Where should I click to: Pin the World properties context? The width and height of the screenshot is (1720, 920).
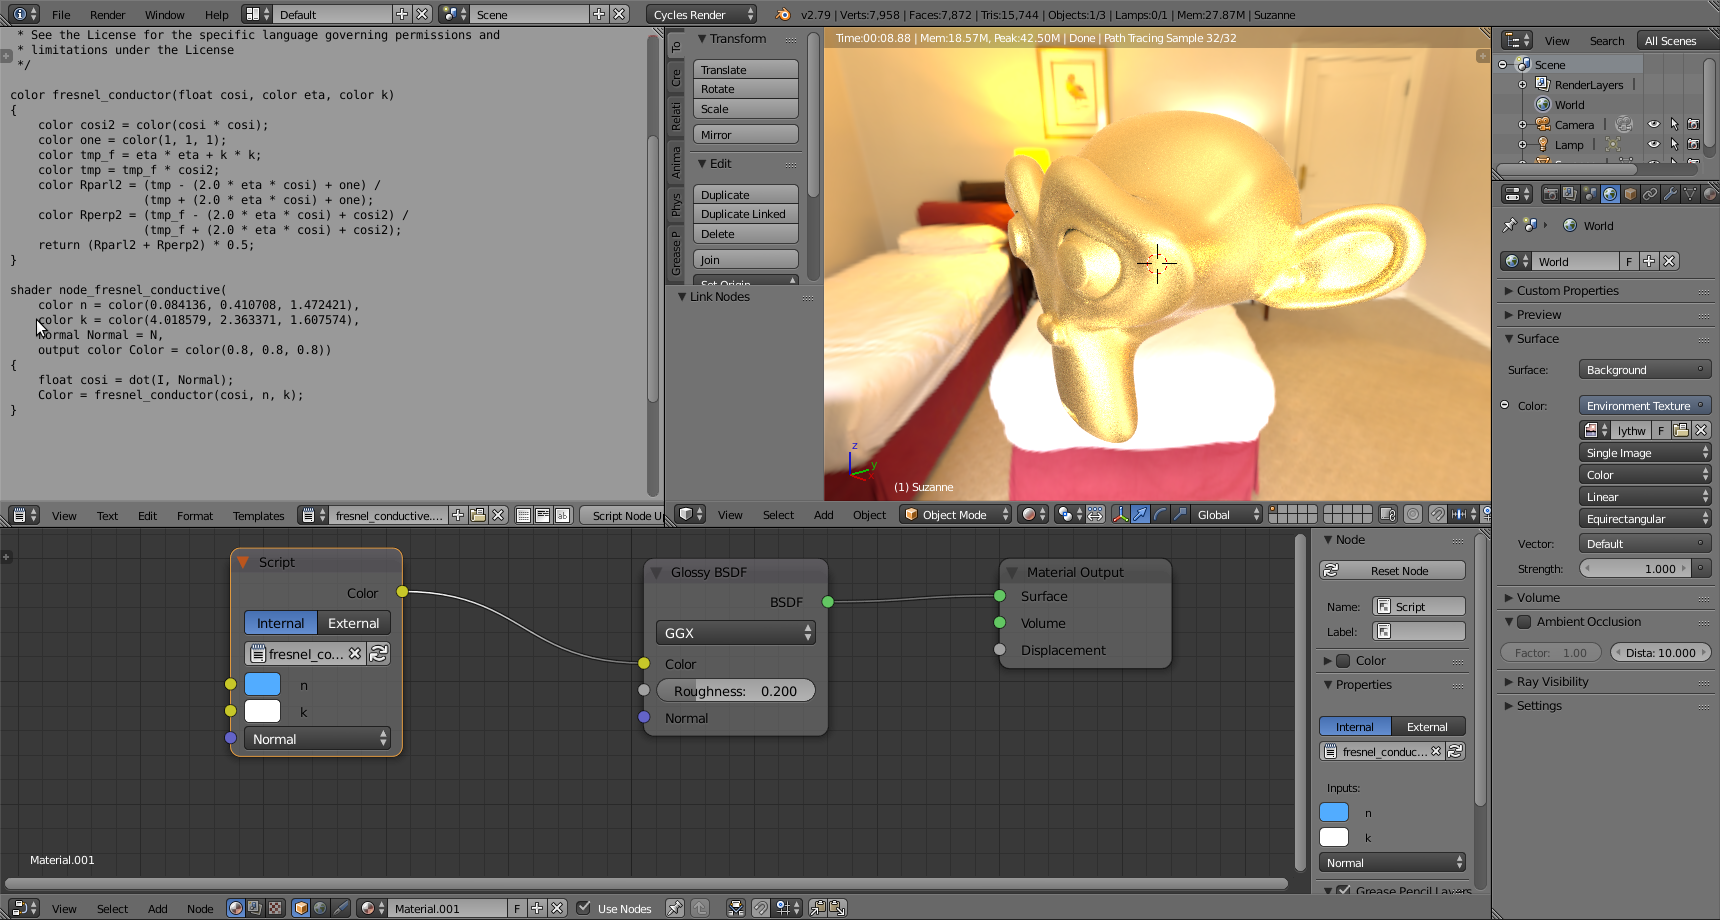click(x=1509, y=226)
